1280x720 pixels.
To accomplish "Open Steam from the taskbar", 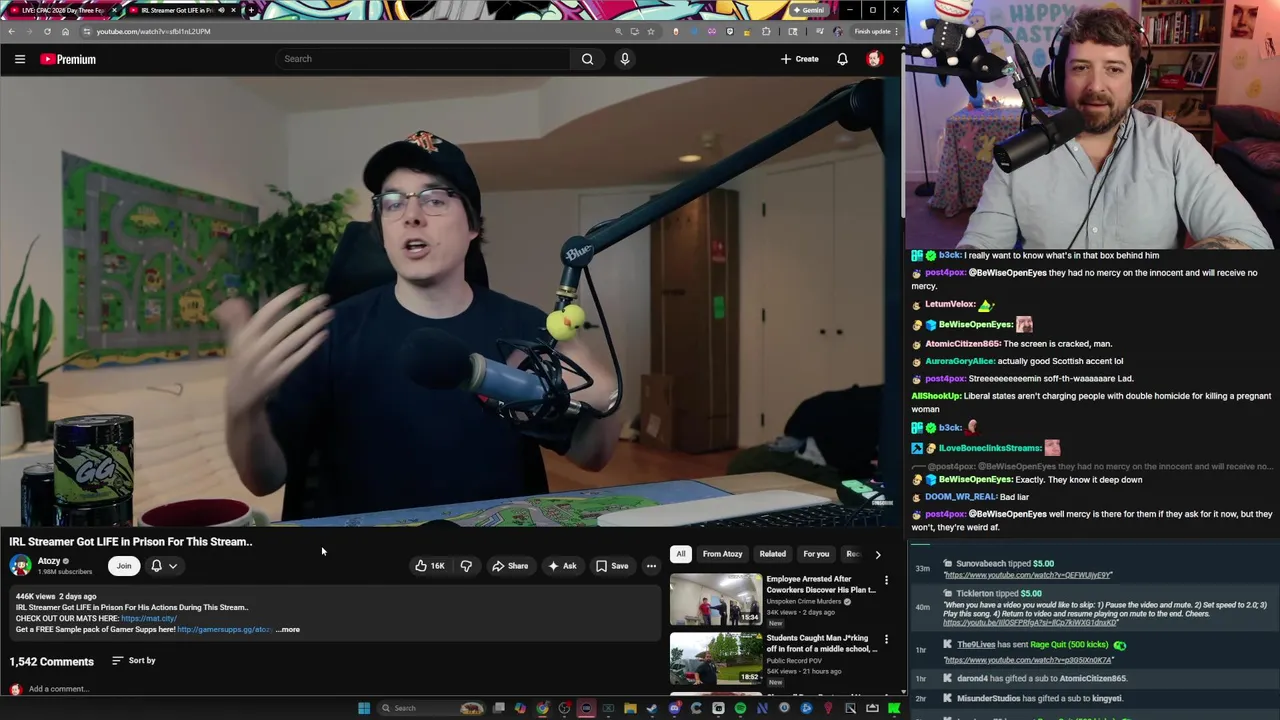I will tap(652, 708).
